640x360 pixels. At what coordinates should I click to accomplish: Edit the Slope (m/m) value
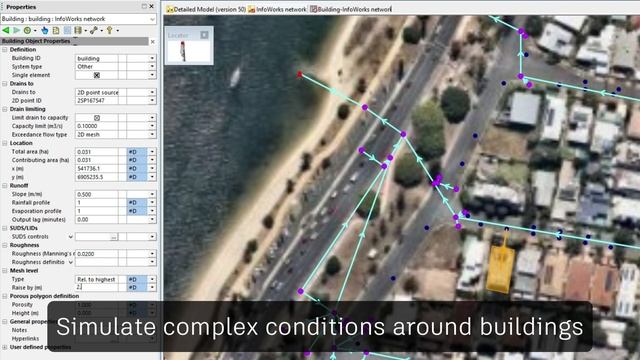96,194
